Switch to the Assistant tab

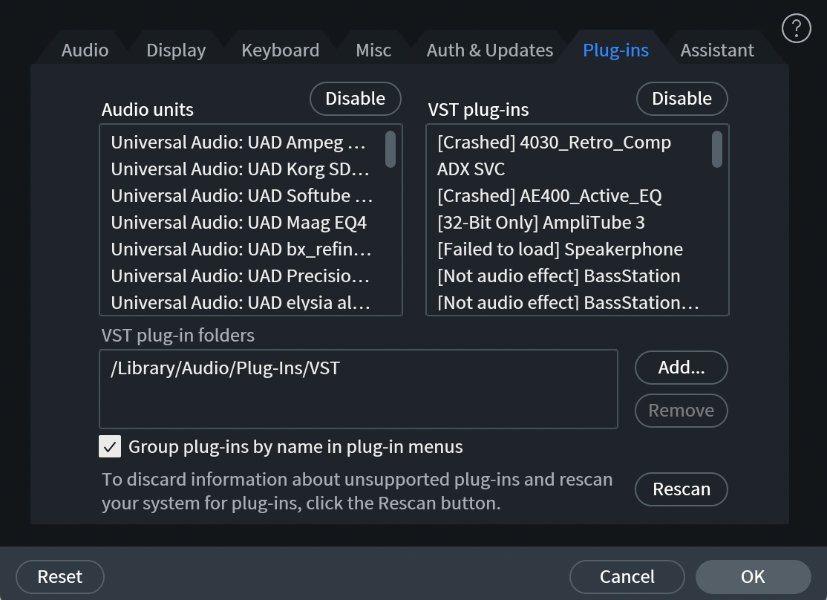click(x=717, y=50)
